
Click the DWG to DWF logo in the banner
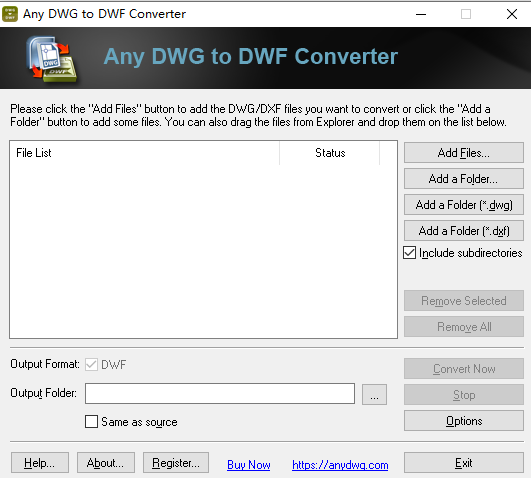[52, 59]
